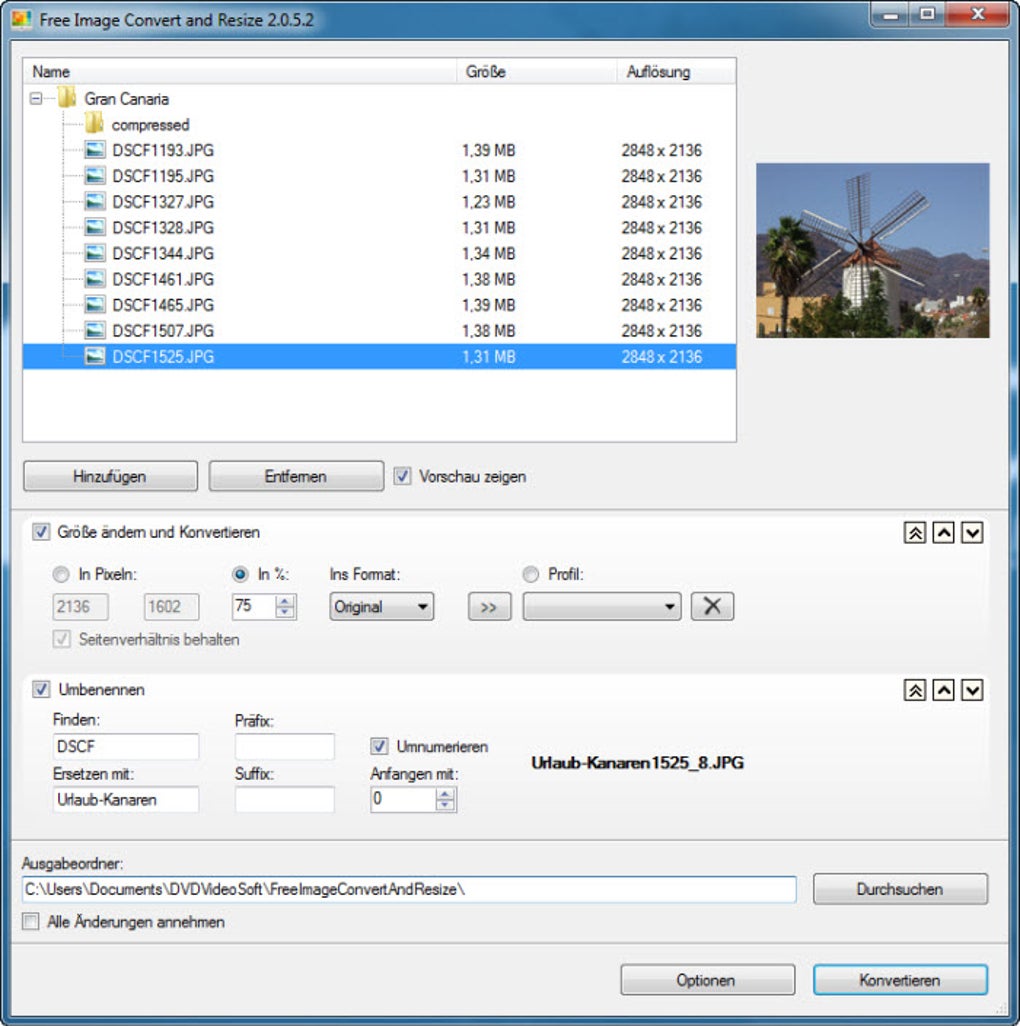Click the percentage value field showing 75
The width and height of the screenshot is (1020, 1026).
(x=254, y=607)
